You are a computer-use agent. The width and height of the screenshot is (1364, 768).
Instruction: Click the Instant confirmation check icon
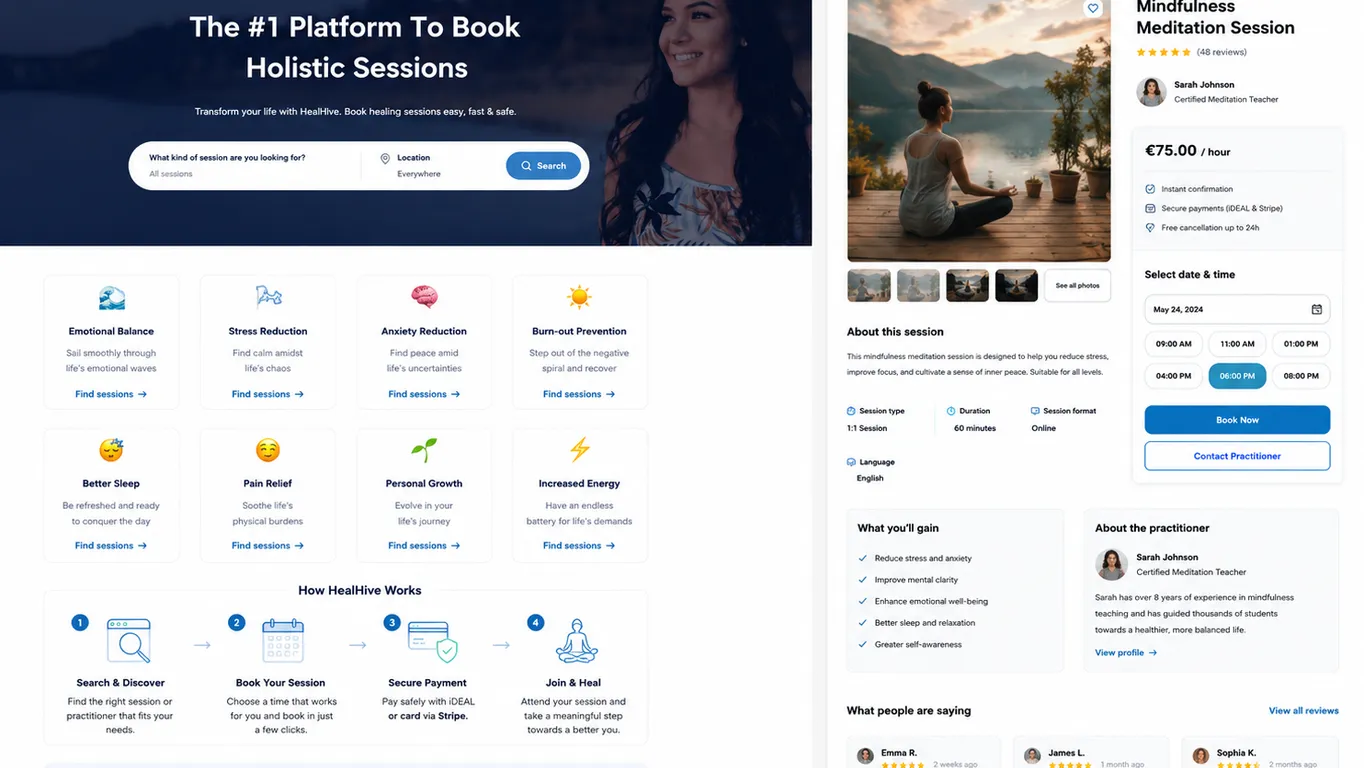click(1150, 189)
